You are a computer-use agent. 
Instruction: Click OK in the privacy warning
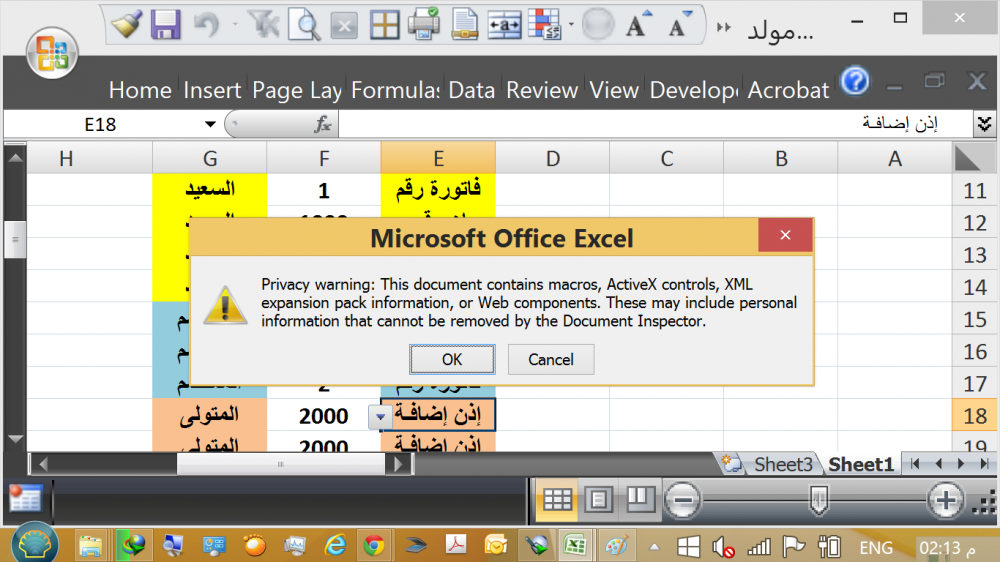tap(452, 359)
